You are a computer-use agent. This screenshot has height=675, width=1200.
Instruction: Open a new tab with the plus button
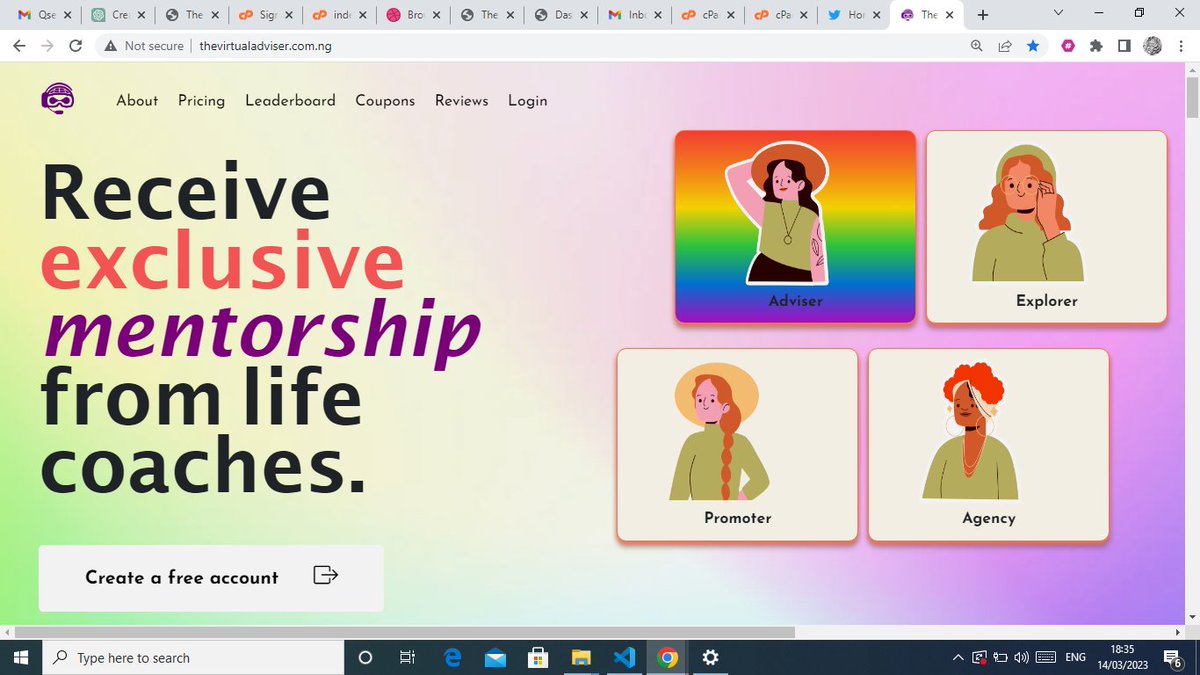tap(982, 15)
